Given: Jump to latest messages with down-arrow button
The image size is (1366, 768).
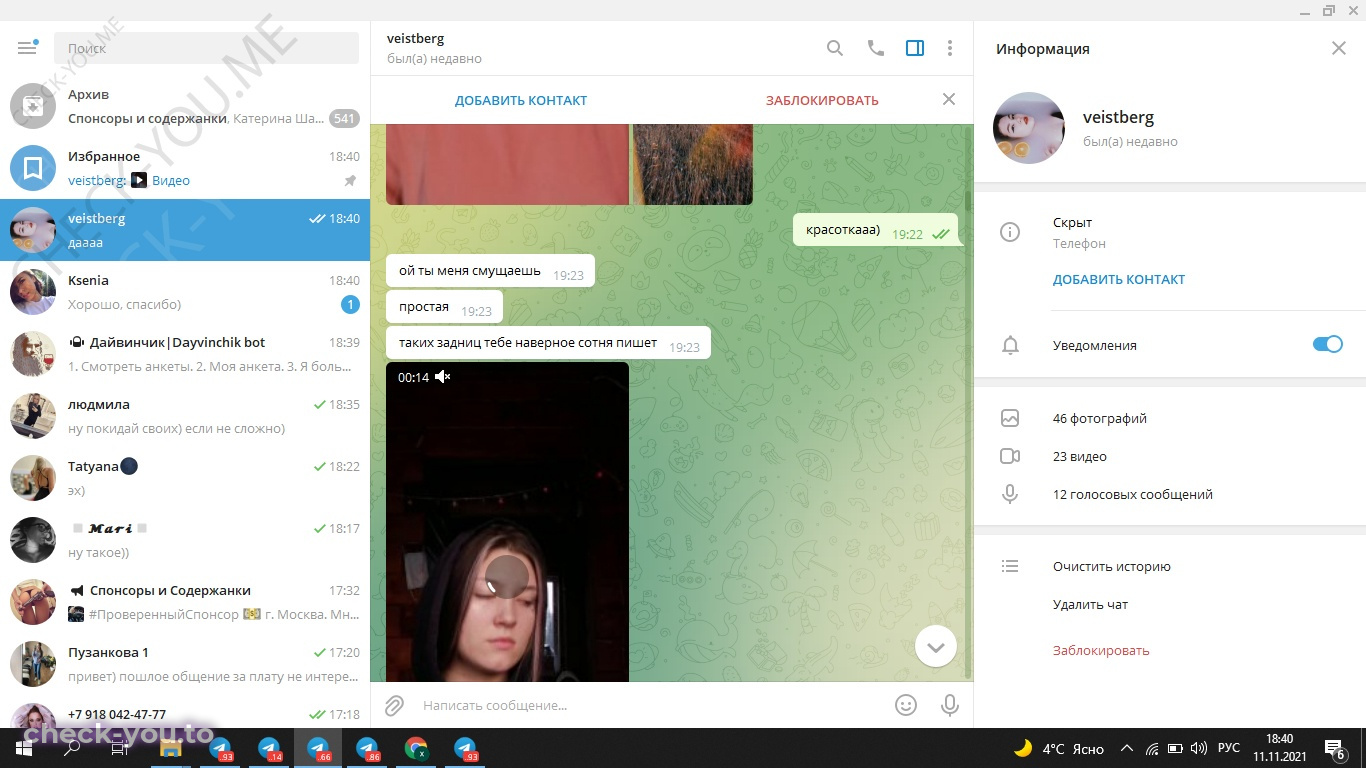Looking at the screenshot, I should [936, 648].
